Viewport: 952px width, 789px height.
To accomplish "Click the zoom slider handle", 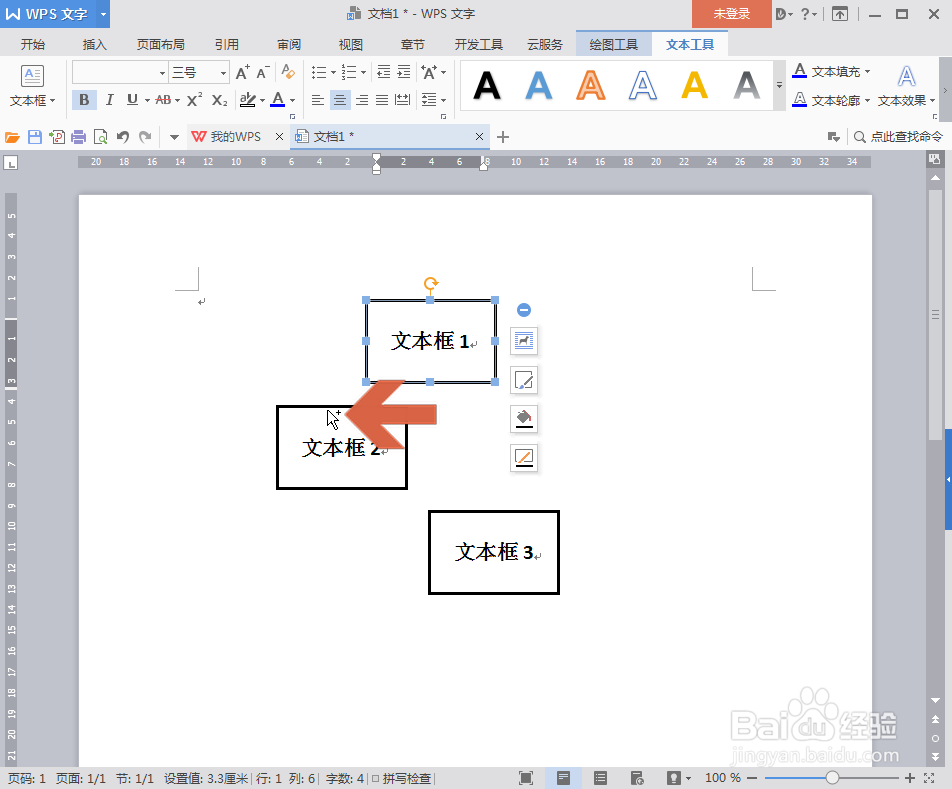I will (x=832, y=778).
